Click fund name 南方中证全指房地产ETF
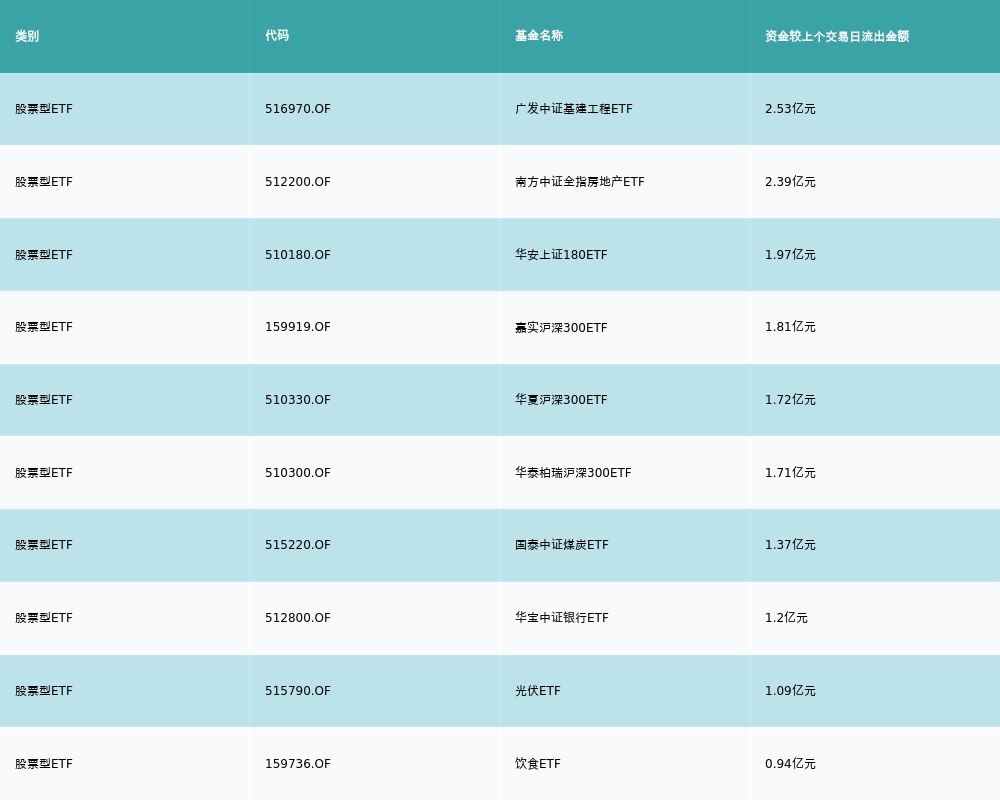 click(580, 182)
